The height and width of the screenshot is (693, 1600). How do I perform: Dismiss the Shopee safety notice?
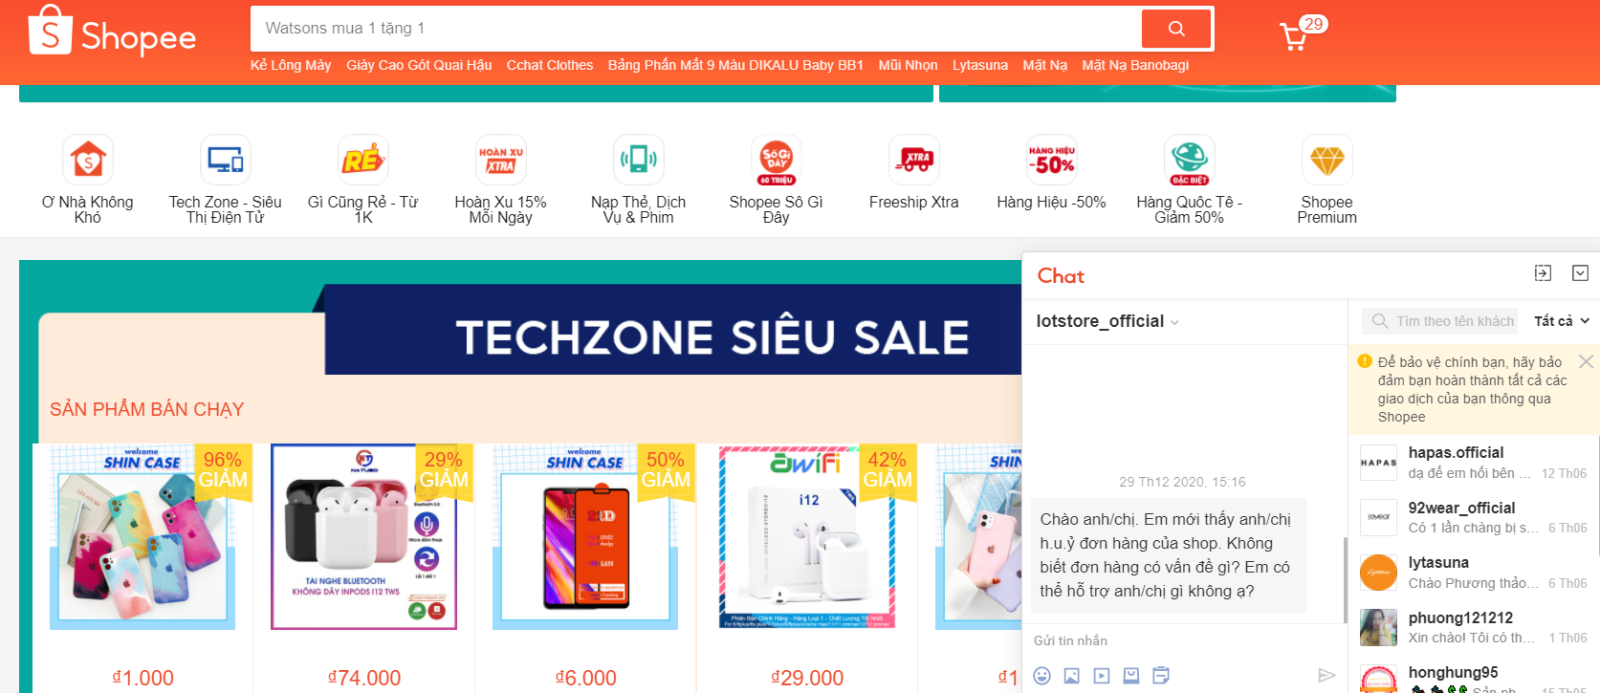coord(1586,362)
